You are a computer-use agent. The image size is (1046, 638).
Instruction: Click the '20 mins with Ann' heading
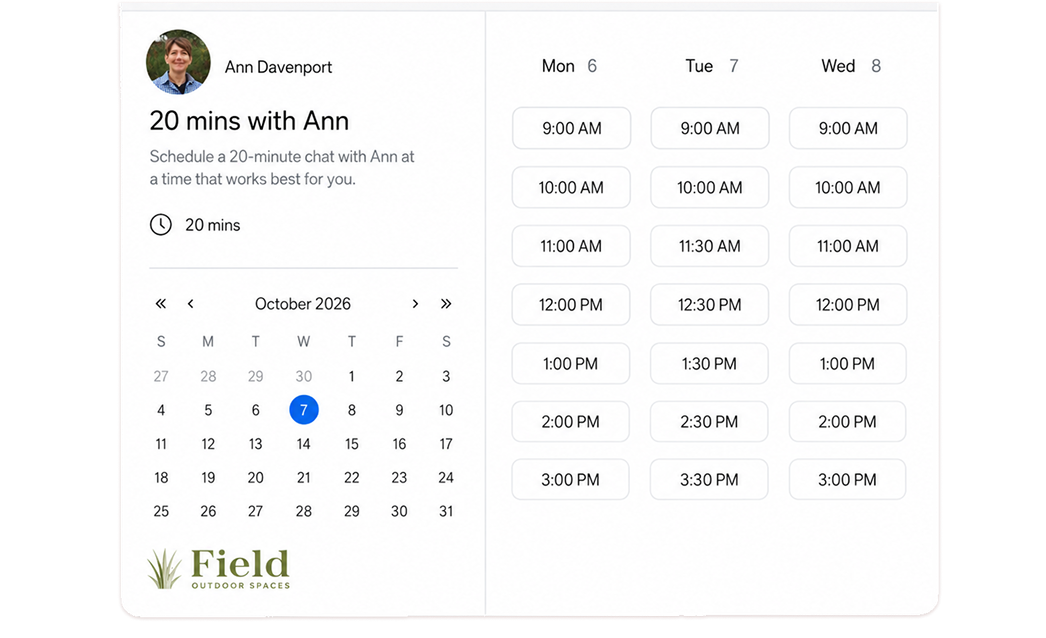[x=249, y=121]
